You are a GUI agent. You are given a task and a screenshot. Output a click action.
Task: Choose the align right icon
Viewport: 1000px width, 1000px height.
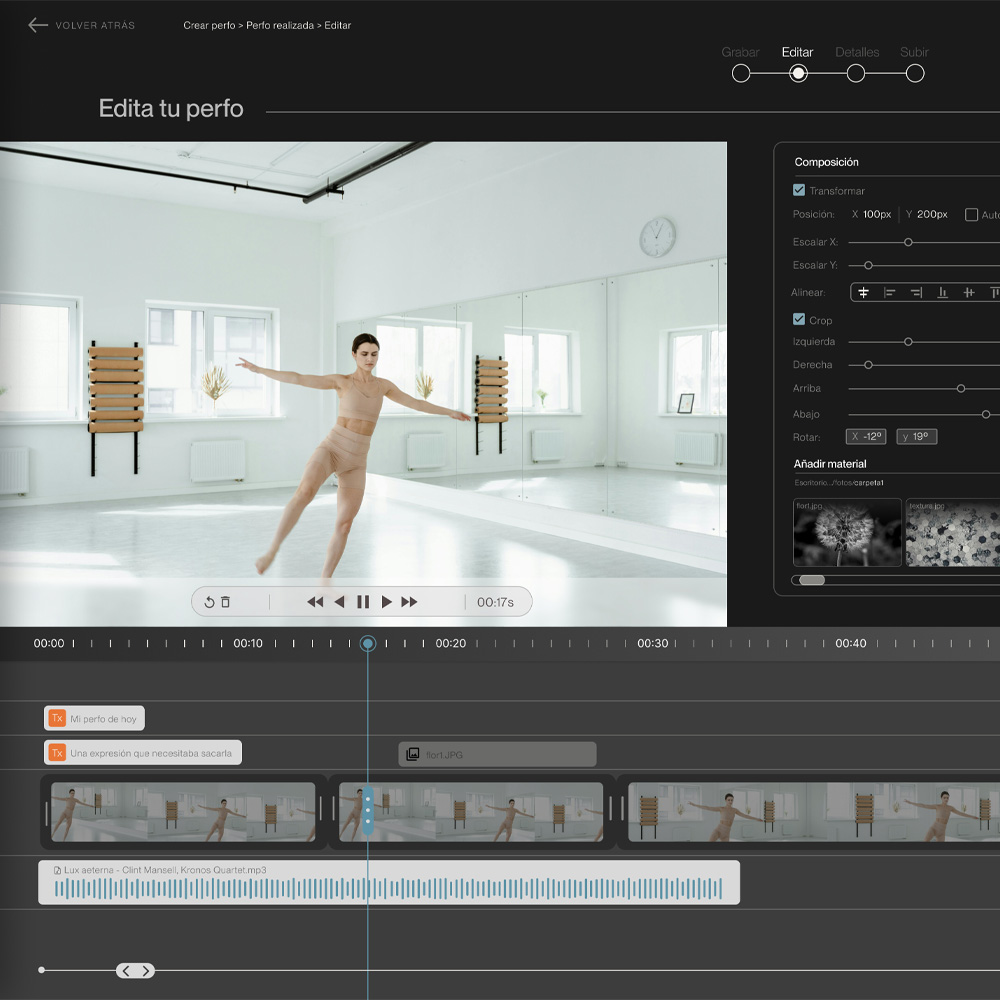[916, 292]
